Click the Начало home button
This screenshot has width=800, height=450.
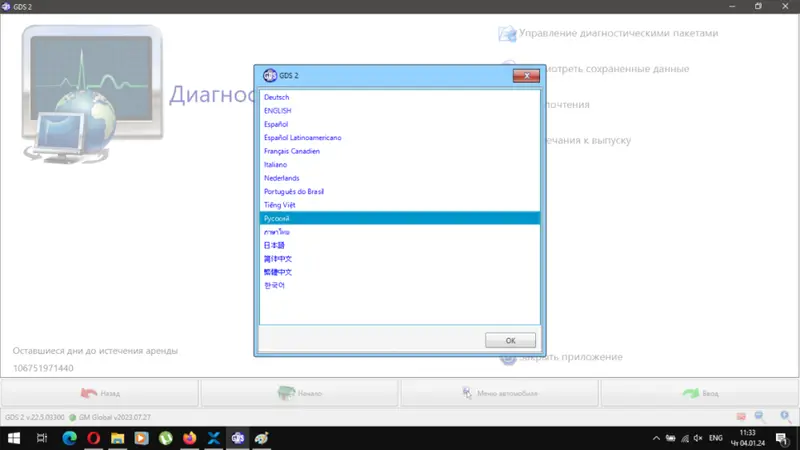tap(299, 393)
